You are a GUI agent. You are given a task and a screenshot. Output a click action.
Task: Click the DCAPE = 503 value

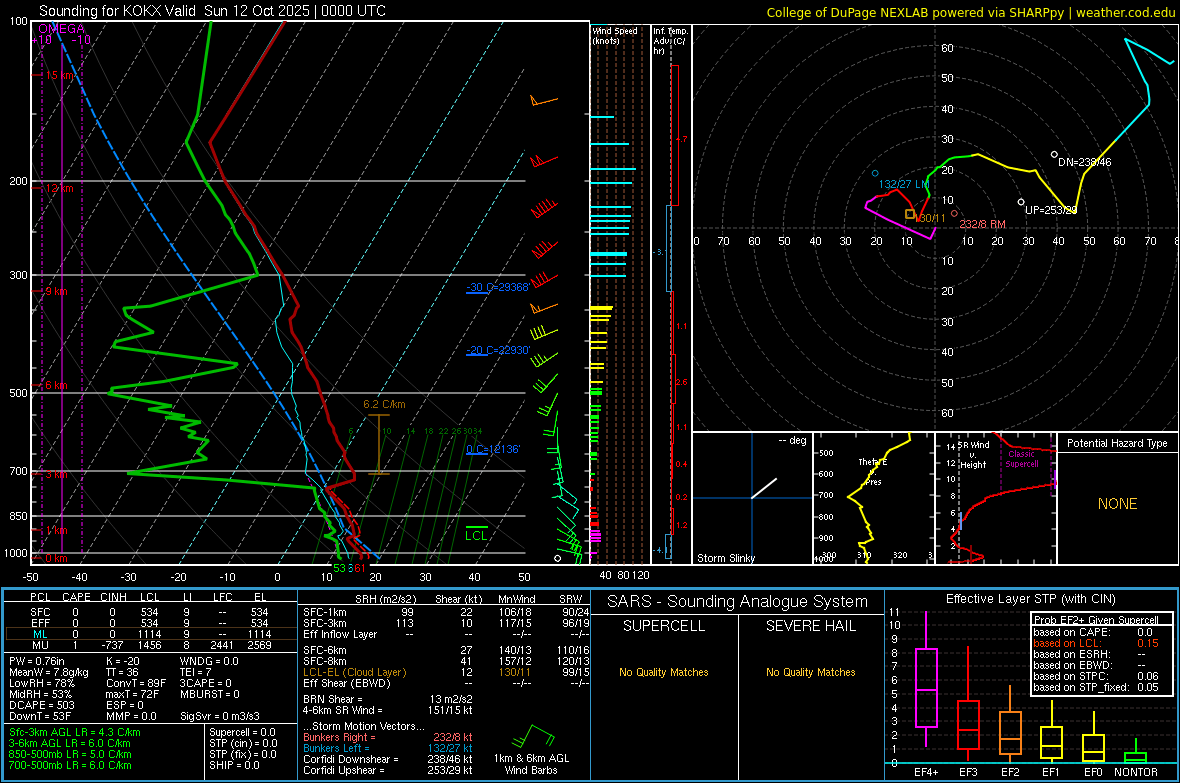(x=41, y=705)
